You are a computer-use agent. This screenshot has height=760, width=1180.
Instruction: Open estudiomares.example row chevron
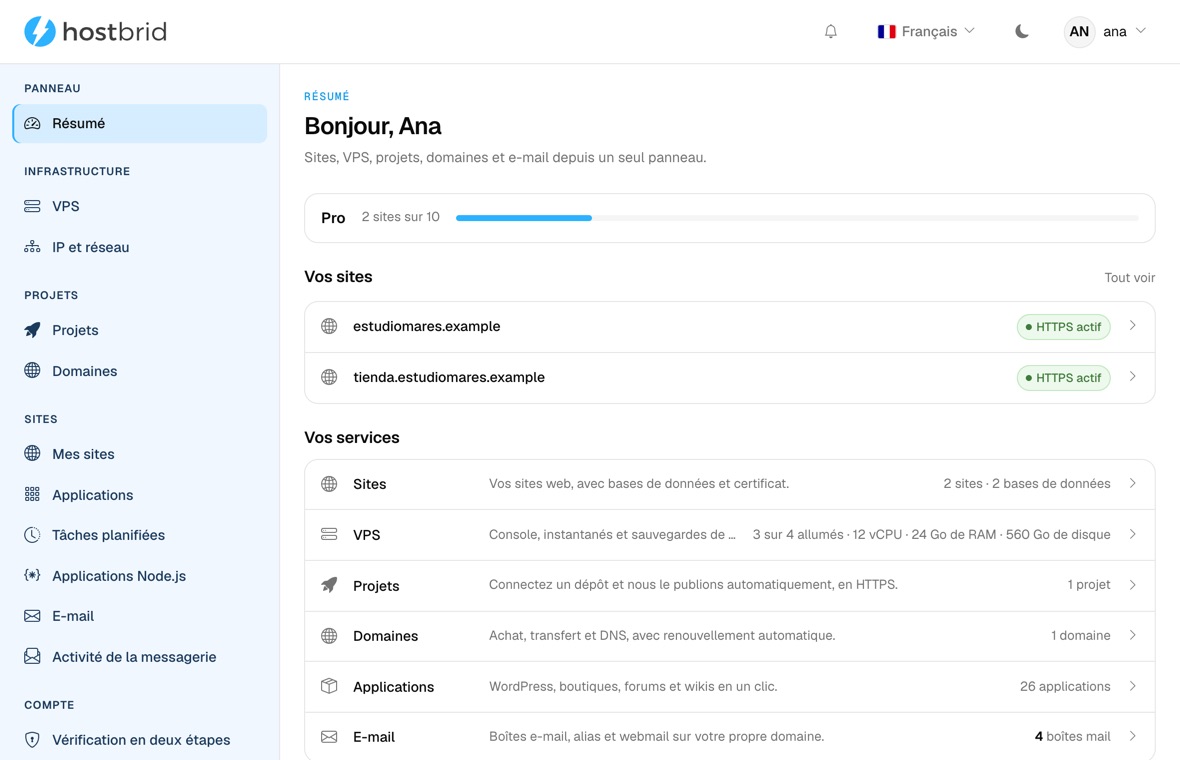click(x=1133, y=326)
